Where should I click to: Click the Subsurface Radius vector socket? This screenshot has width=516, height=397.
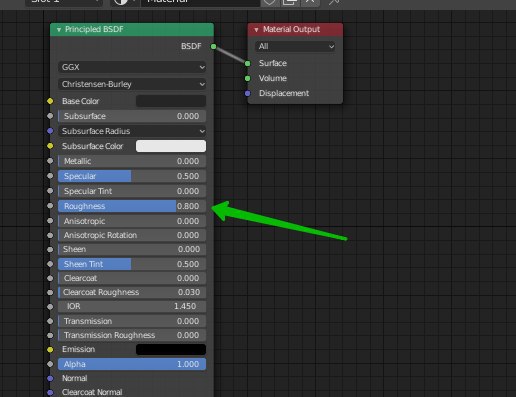[x=50, y=131]
